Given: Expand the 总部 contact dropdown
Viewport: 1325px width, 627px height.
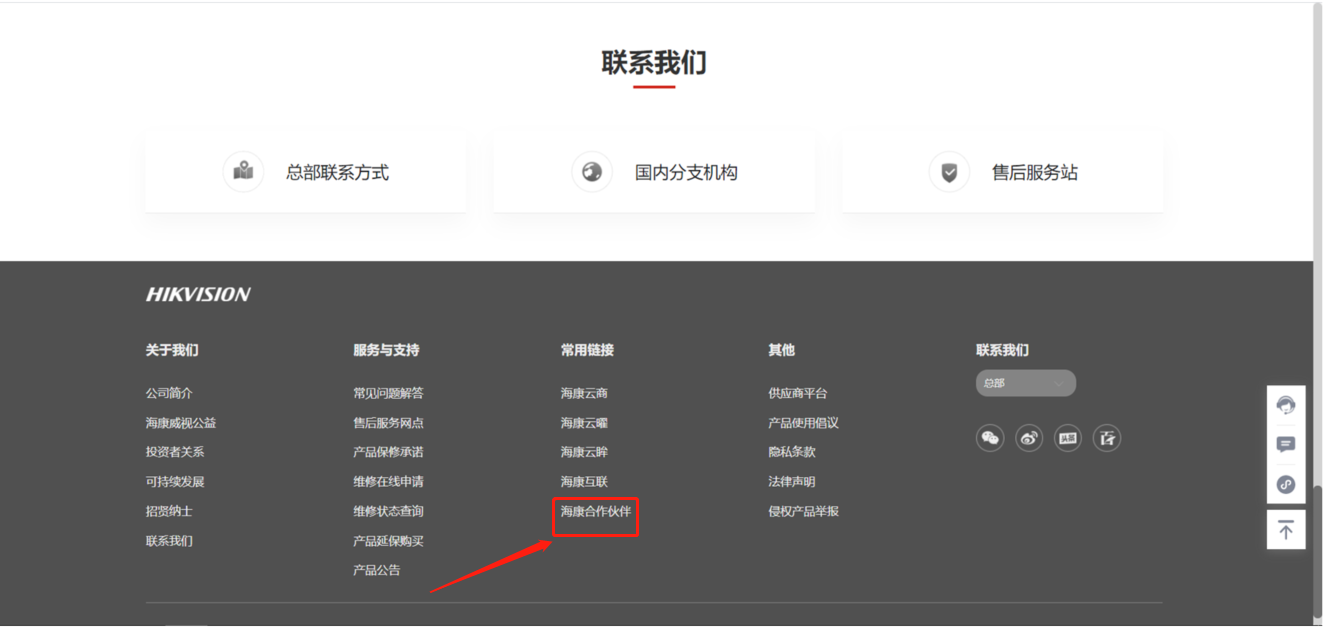Looking at the screenshot, I should click(x=1026, y=383).
